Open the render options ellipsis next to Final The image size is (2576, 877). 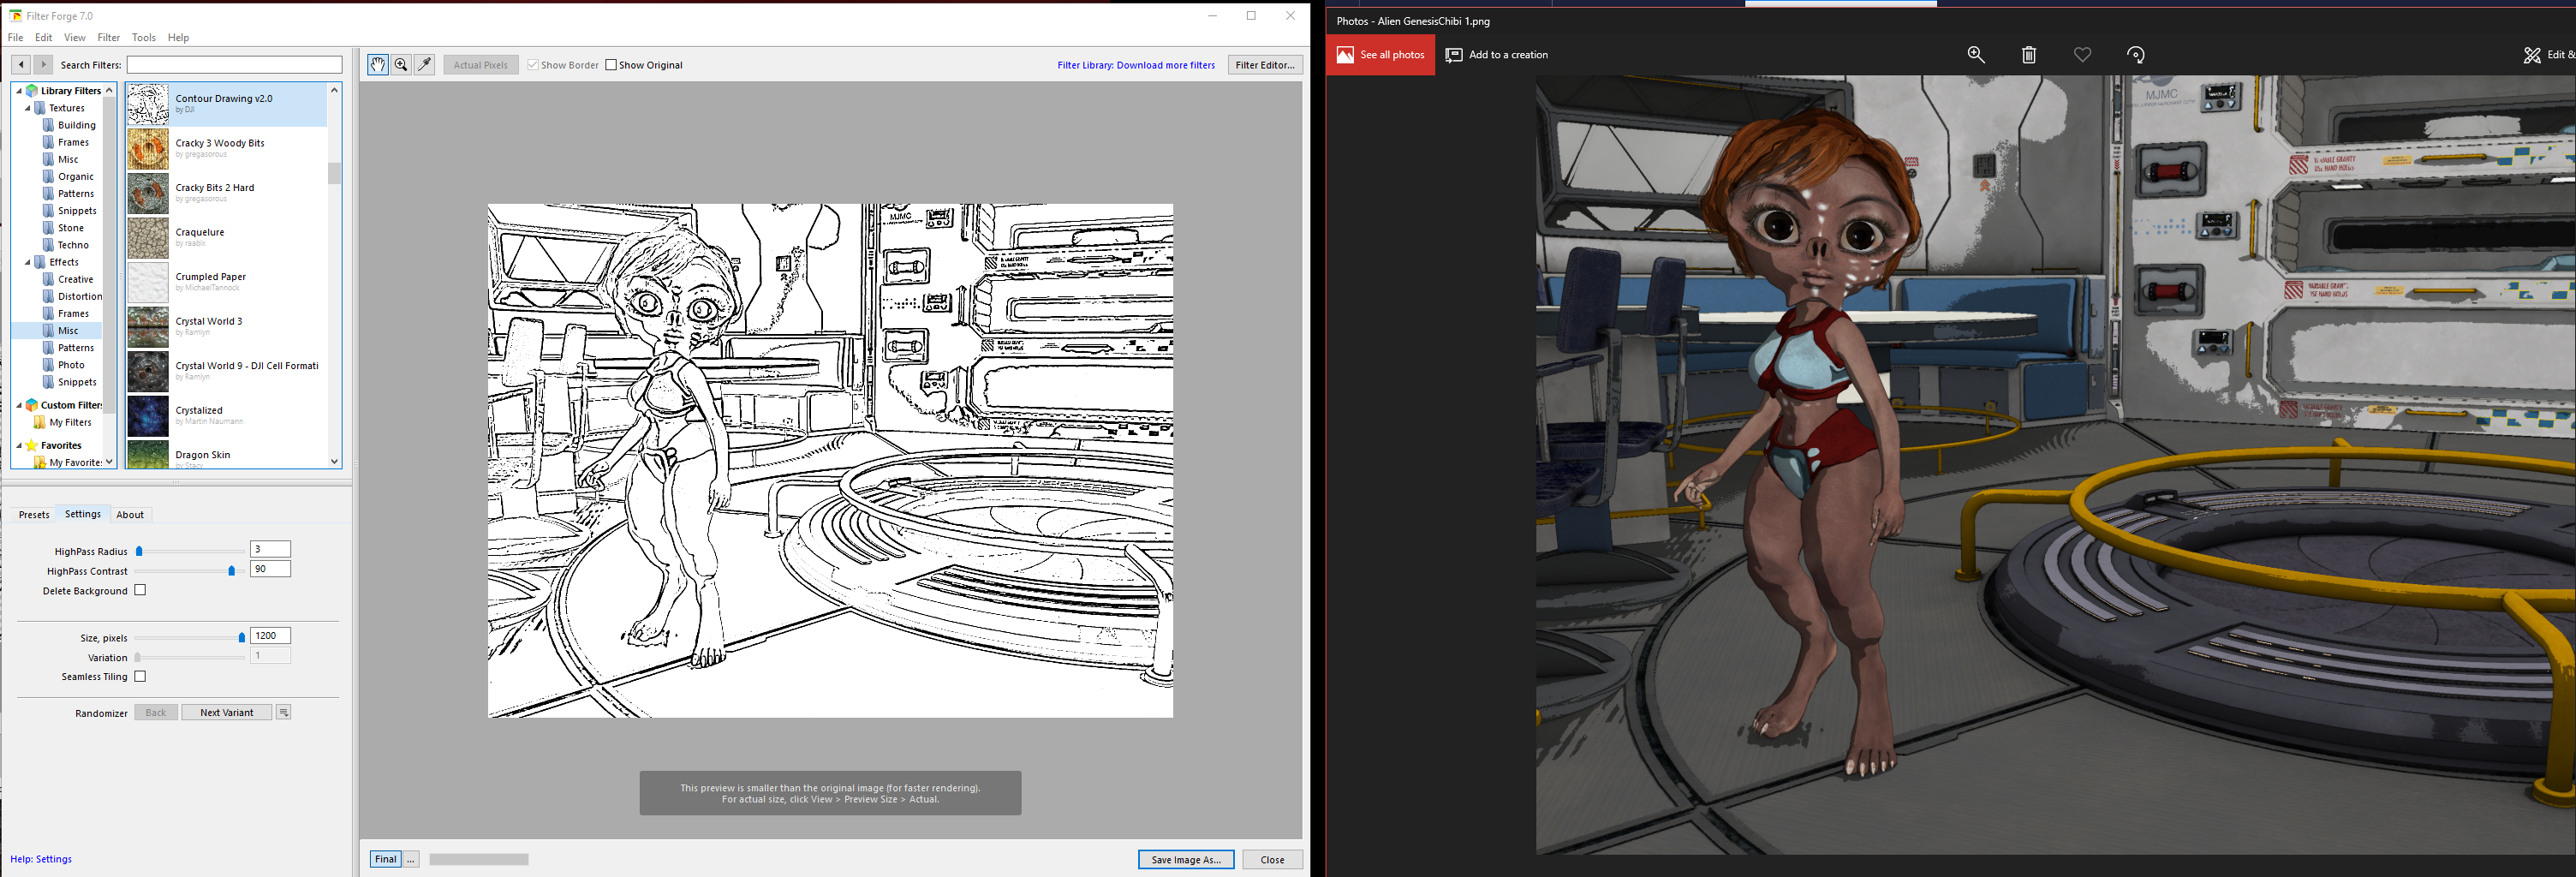(x=411, y=860)
